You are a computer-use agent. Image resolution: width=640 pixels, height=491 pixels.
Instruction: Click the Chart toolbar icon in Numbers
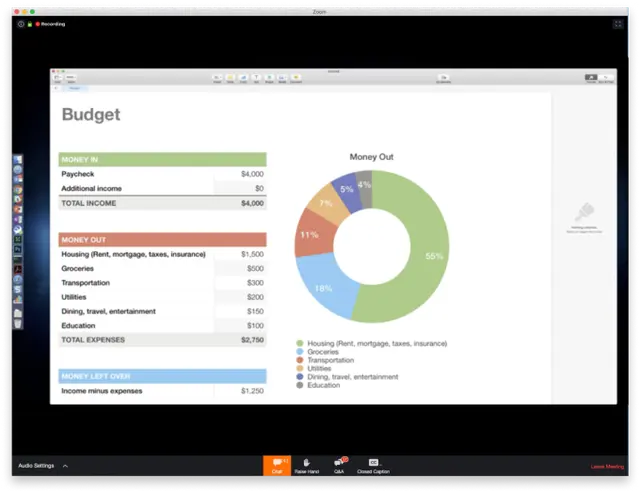(243, 78)
